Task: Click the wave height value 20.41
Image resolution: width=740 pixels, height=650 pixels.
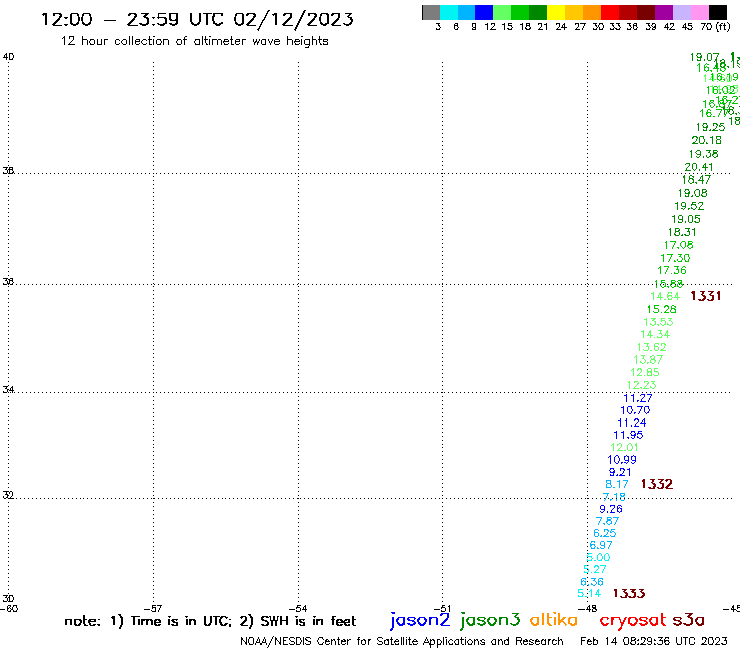Action: (x=699, y=167)
